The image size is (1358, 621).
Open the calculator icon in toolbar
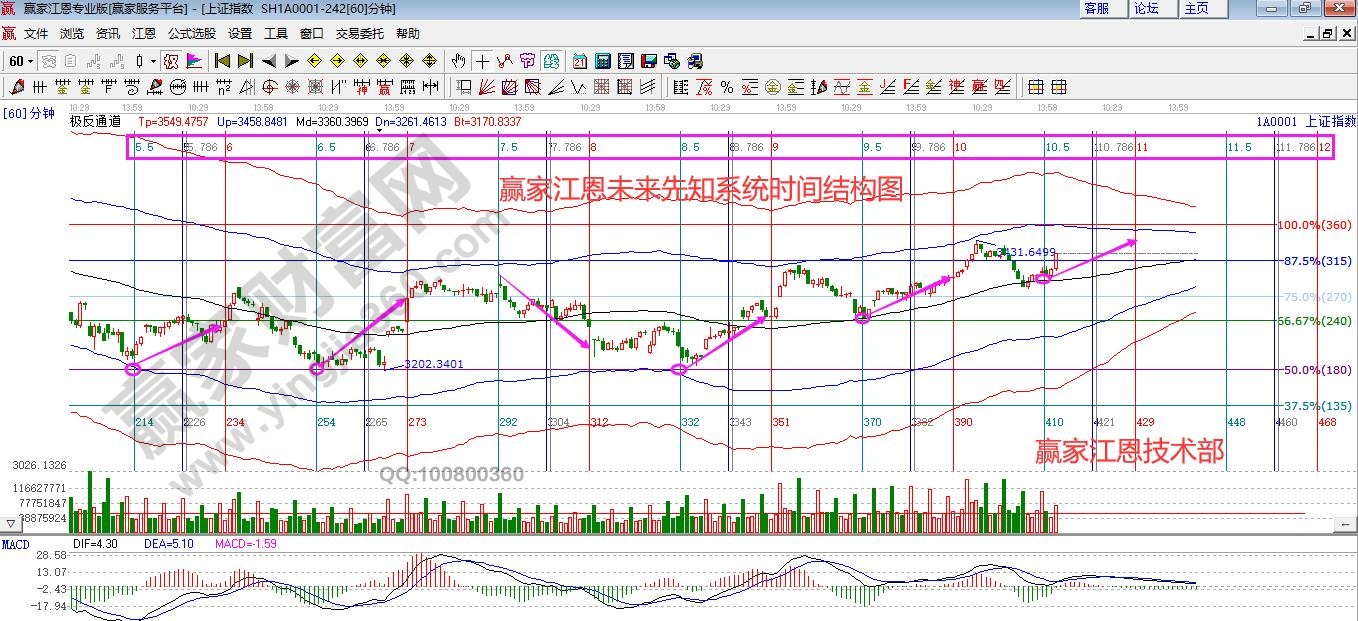tap(603, 61)
